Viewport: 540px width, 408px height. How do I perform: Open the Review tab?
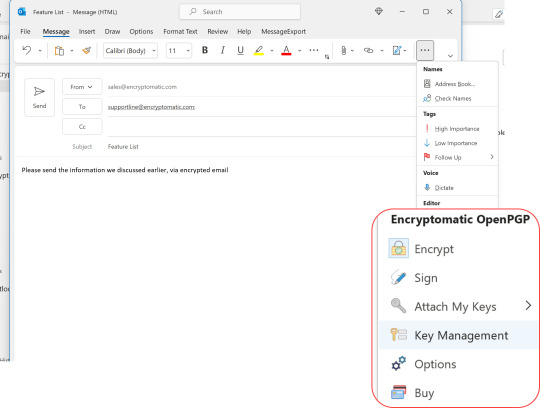(217, 32)
